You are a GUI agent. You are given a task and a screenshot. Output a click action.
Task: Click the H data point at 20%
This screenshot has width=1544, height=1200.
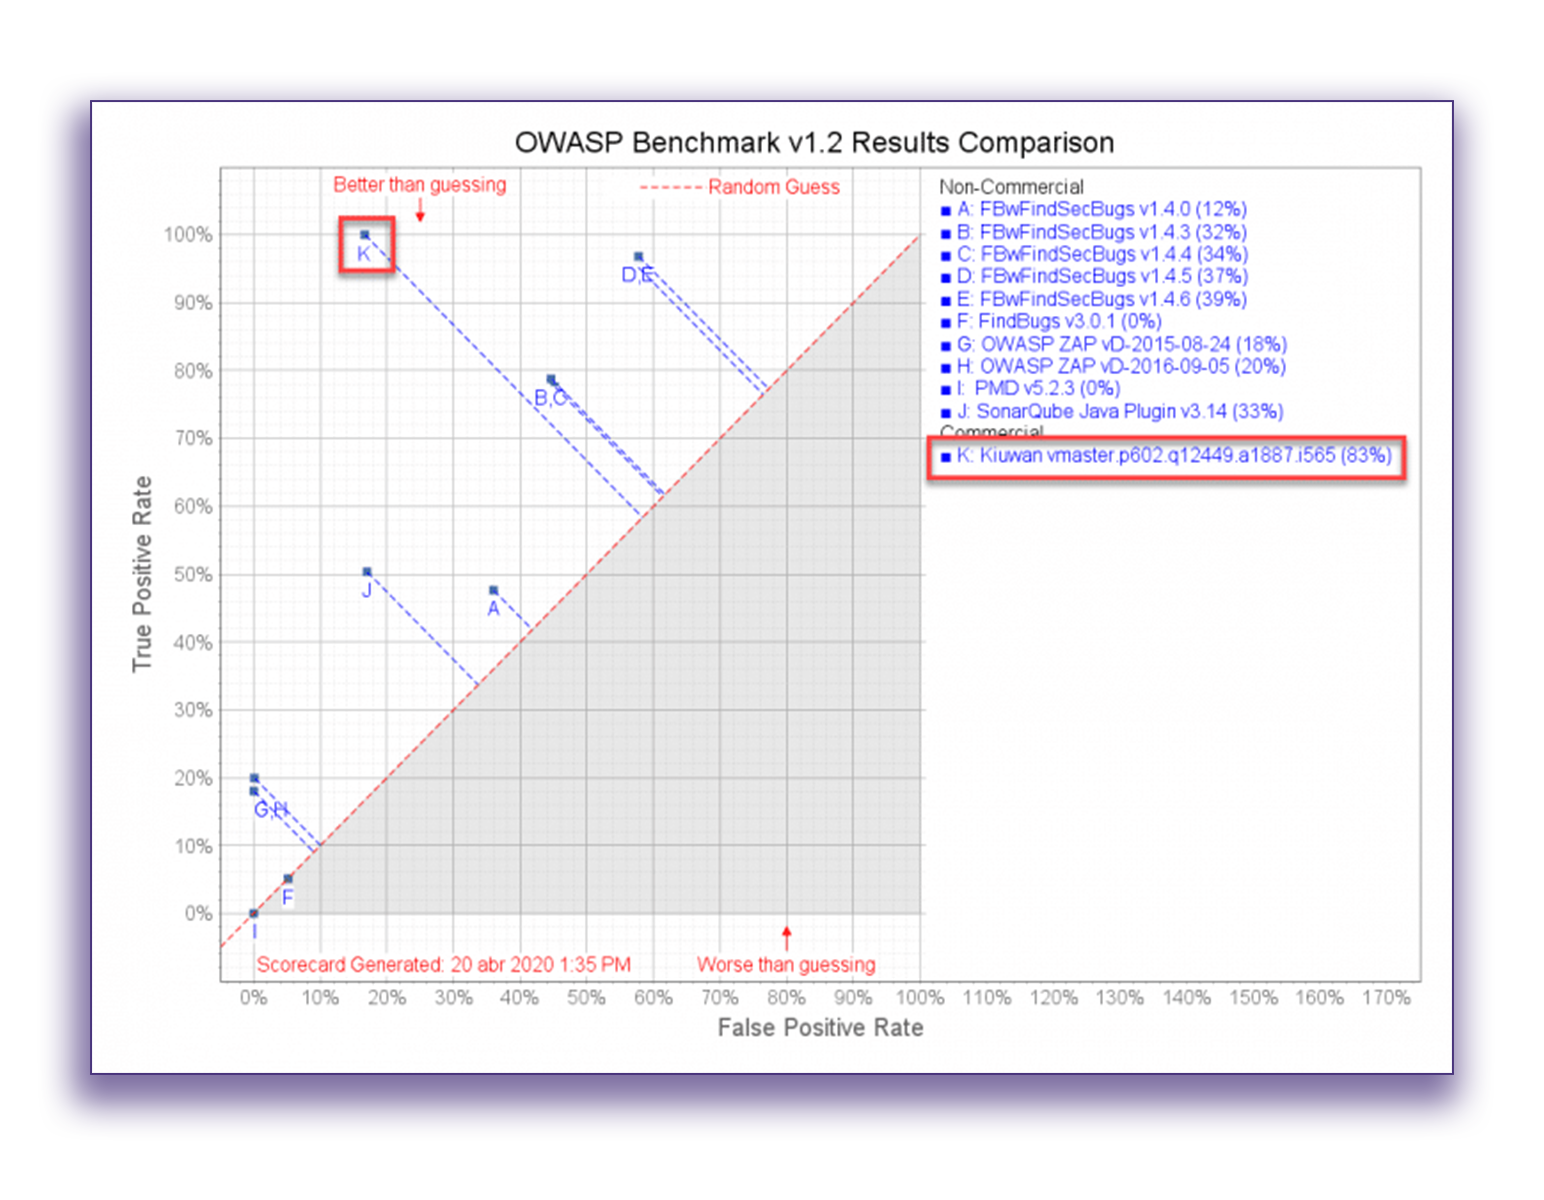pyautogui.click(x=254, y=778)
